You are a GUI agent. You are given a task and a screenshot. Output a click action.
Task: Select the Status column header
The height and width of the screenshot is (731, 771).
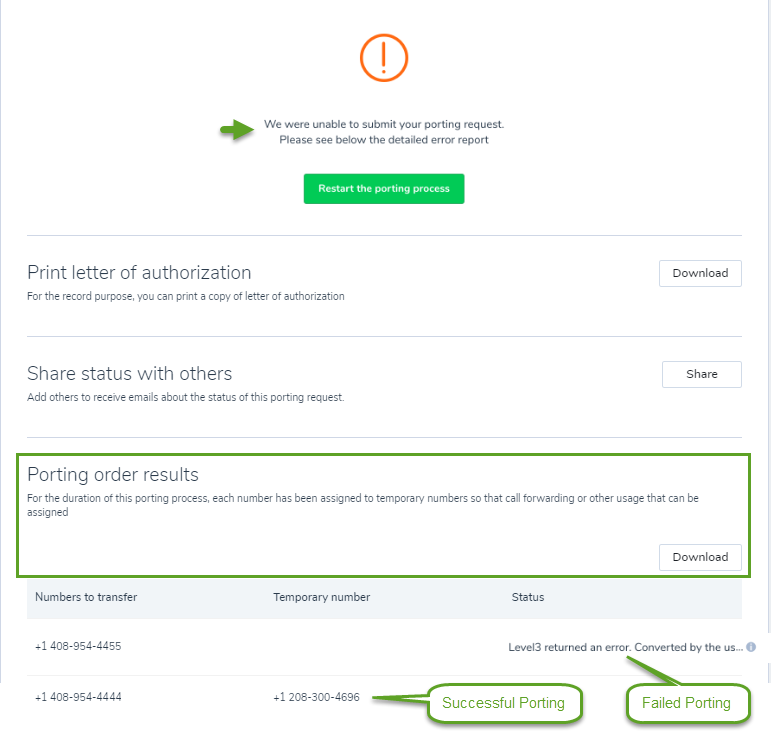[528, 597]
